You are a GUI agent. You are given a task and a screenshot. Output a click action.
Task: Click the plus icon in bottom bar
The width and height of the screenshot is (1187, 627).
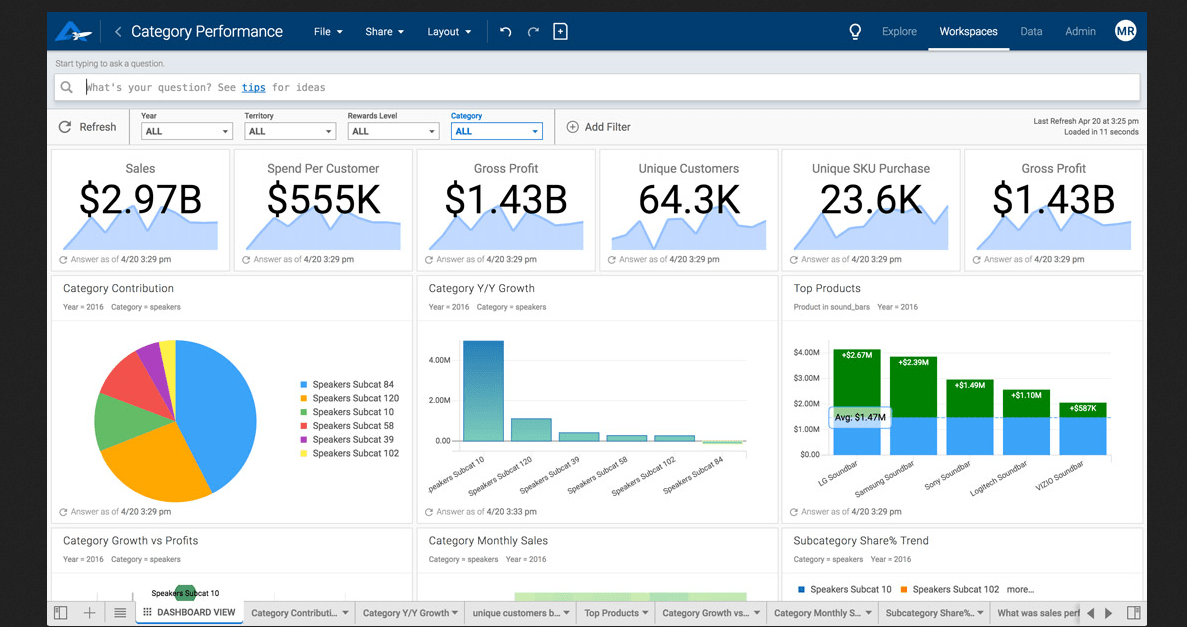(x=89, y=613)
